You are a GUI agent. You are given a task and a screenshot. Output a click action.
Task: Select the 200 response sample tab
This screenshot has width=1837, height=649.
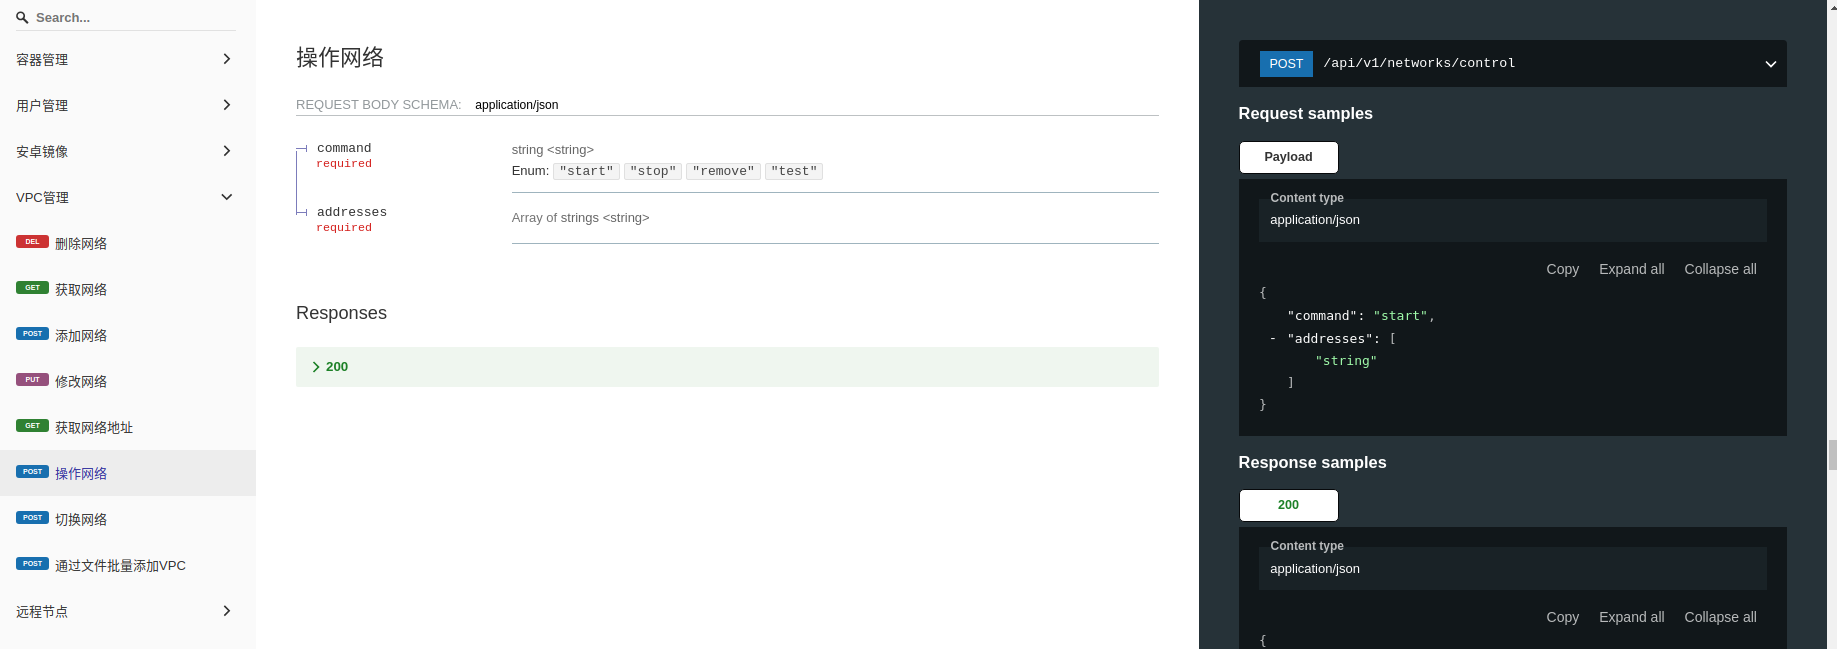click(x=1288, y=505)
